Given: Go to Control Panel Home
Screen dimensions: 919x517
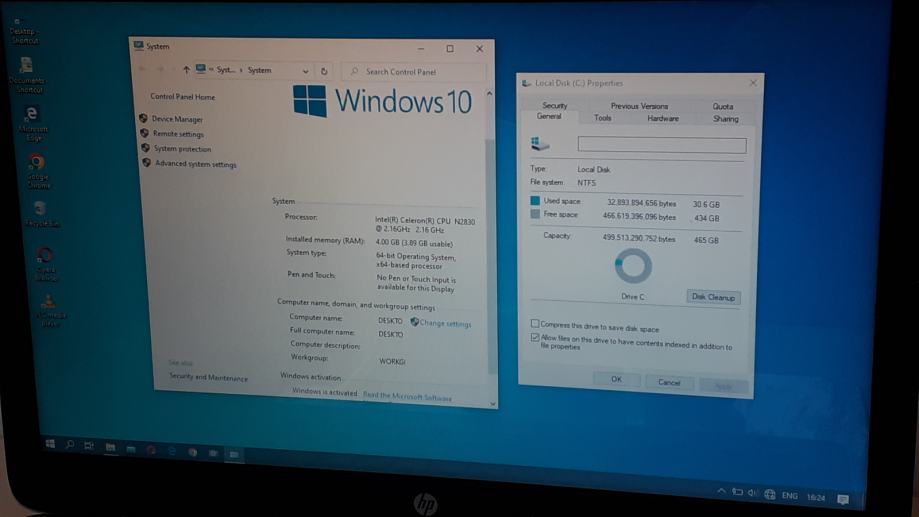Looking at the screenshot, I should tap(182, 97).
